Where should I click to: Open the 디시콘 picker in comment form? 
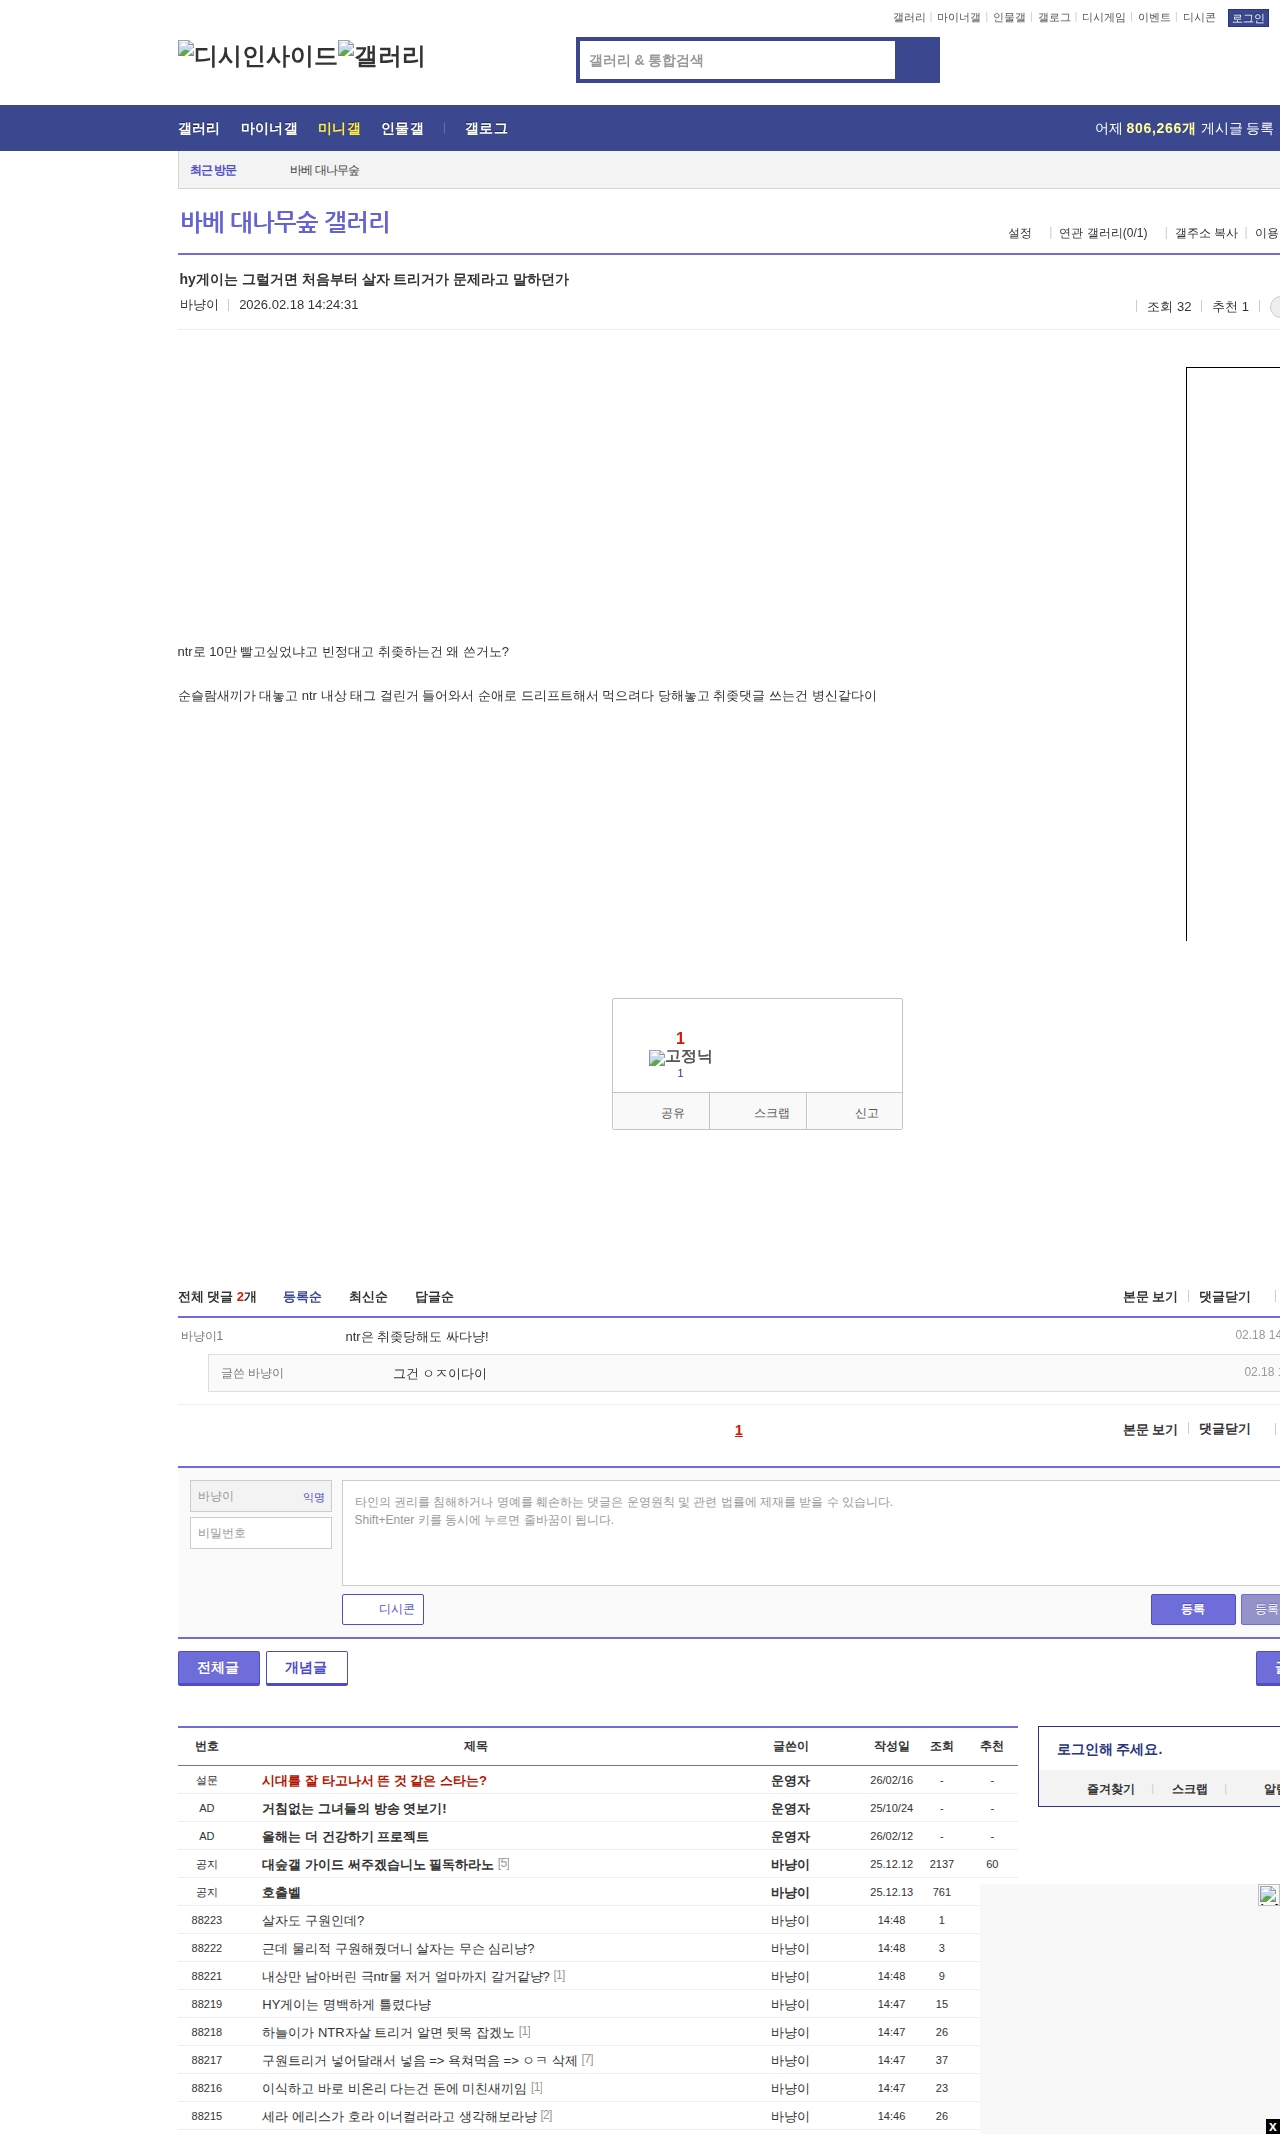(383, 1609)
